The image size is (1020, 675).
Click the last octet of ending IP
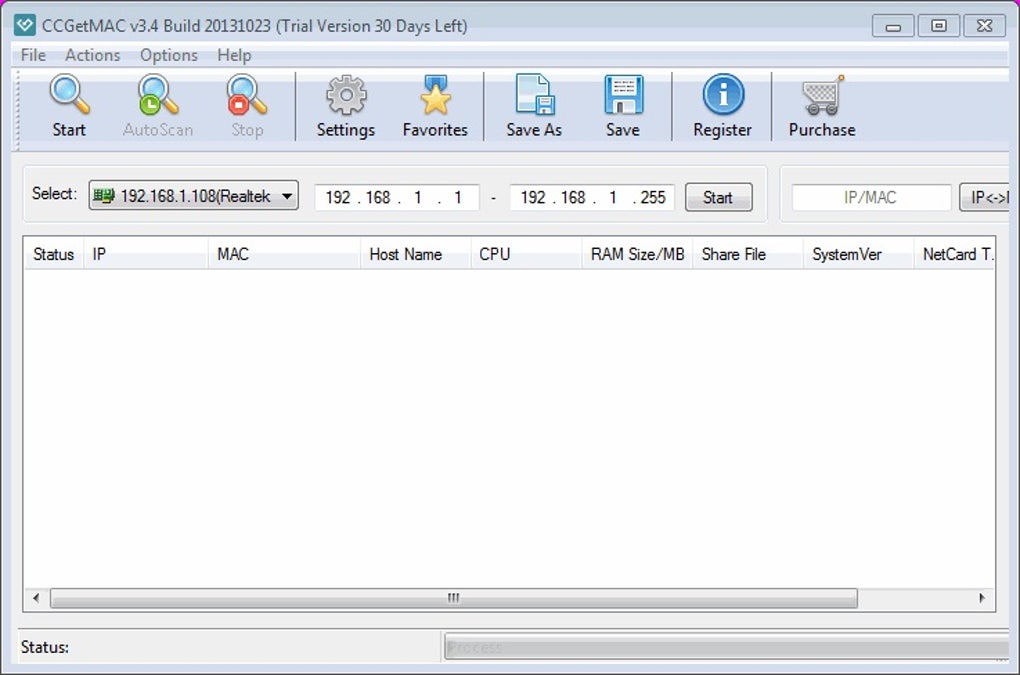[652, 197]
